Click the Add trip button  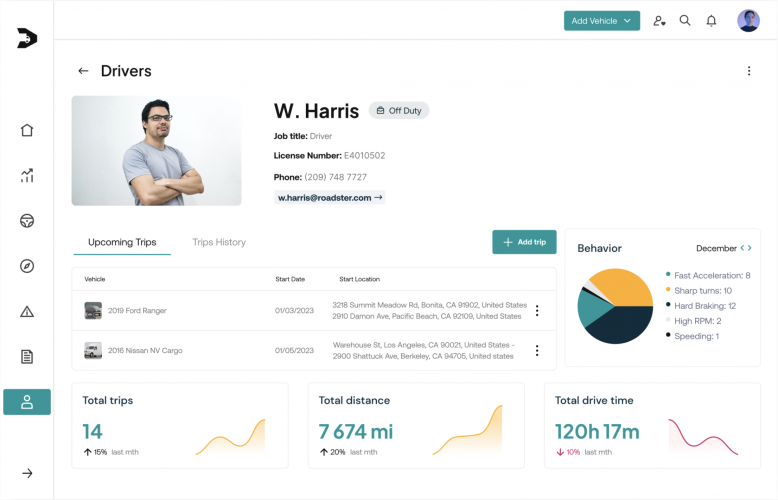[x=524, y=242]
